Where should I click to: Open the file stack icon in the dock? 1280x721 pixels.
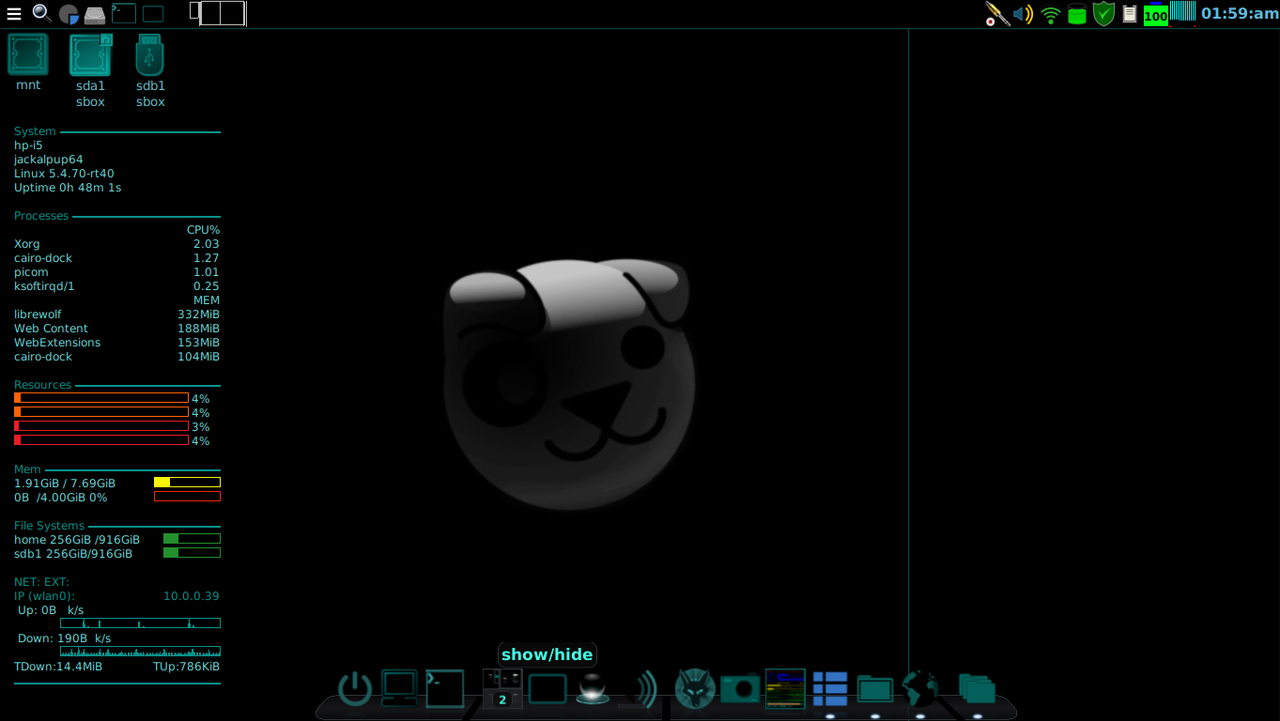[977, 687]
